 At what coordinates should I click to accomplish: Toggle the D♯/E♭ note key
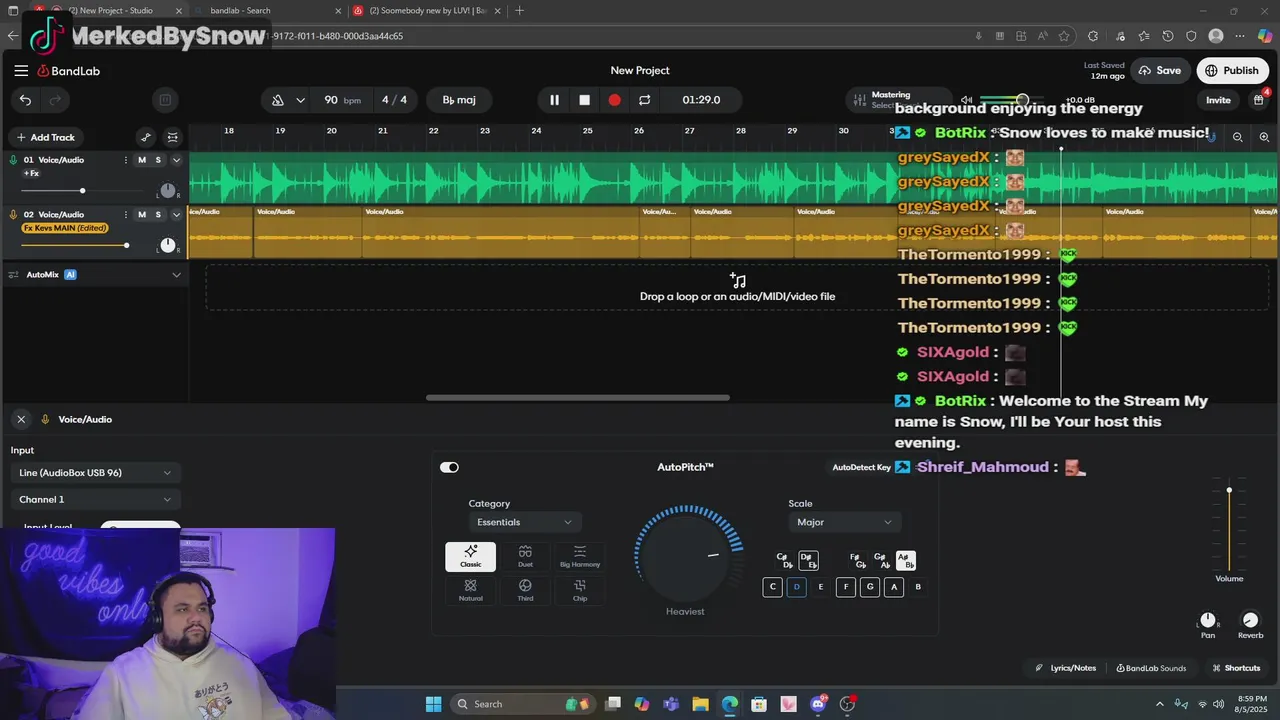click(808, 561)
